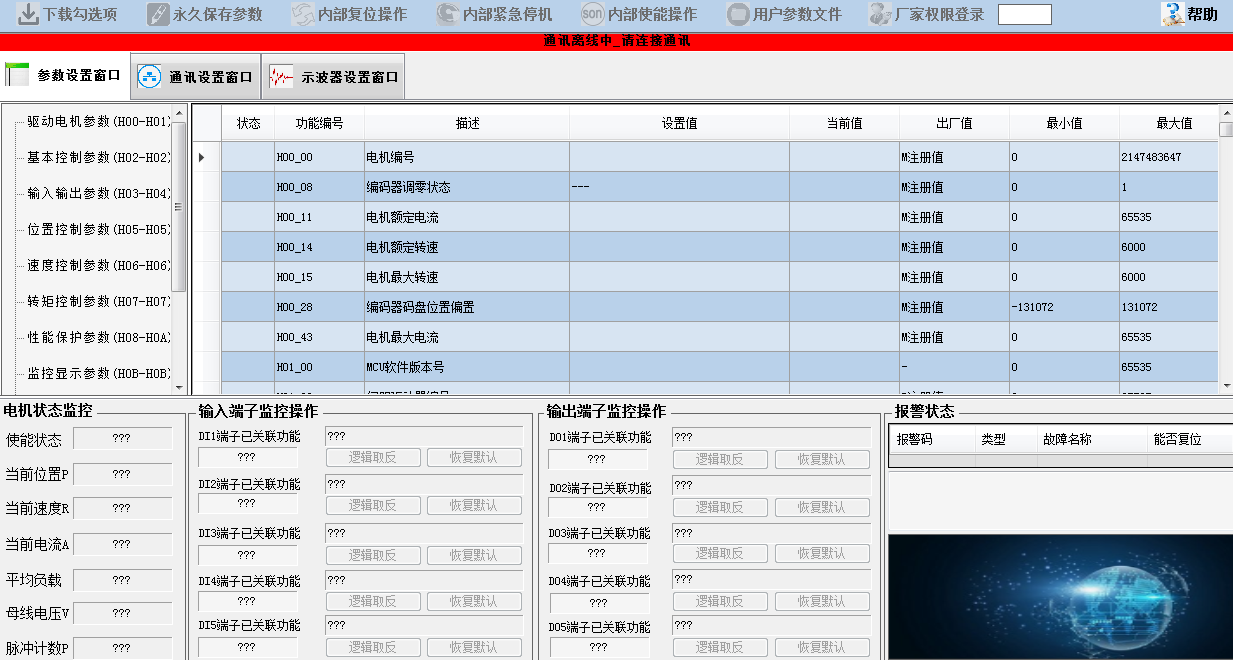Click the 当前值 column header
The image size is (1233, 660).
(844, 124)
